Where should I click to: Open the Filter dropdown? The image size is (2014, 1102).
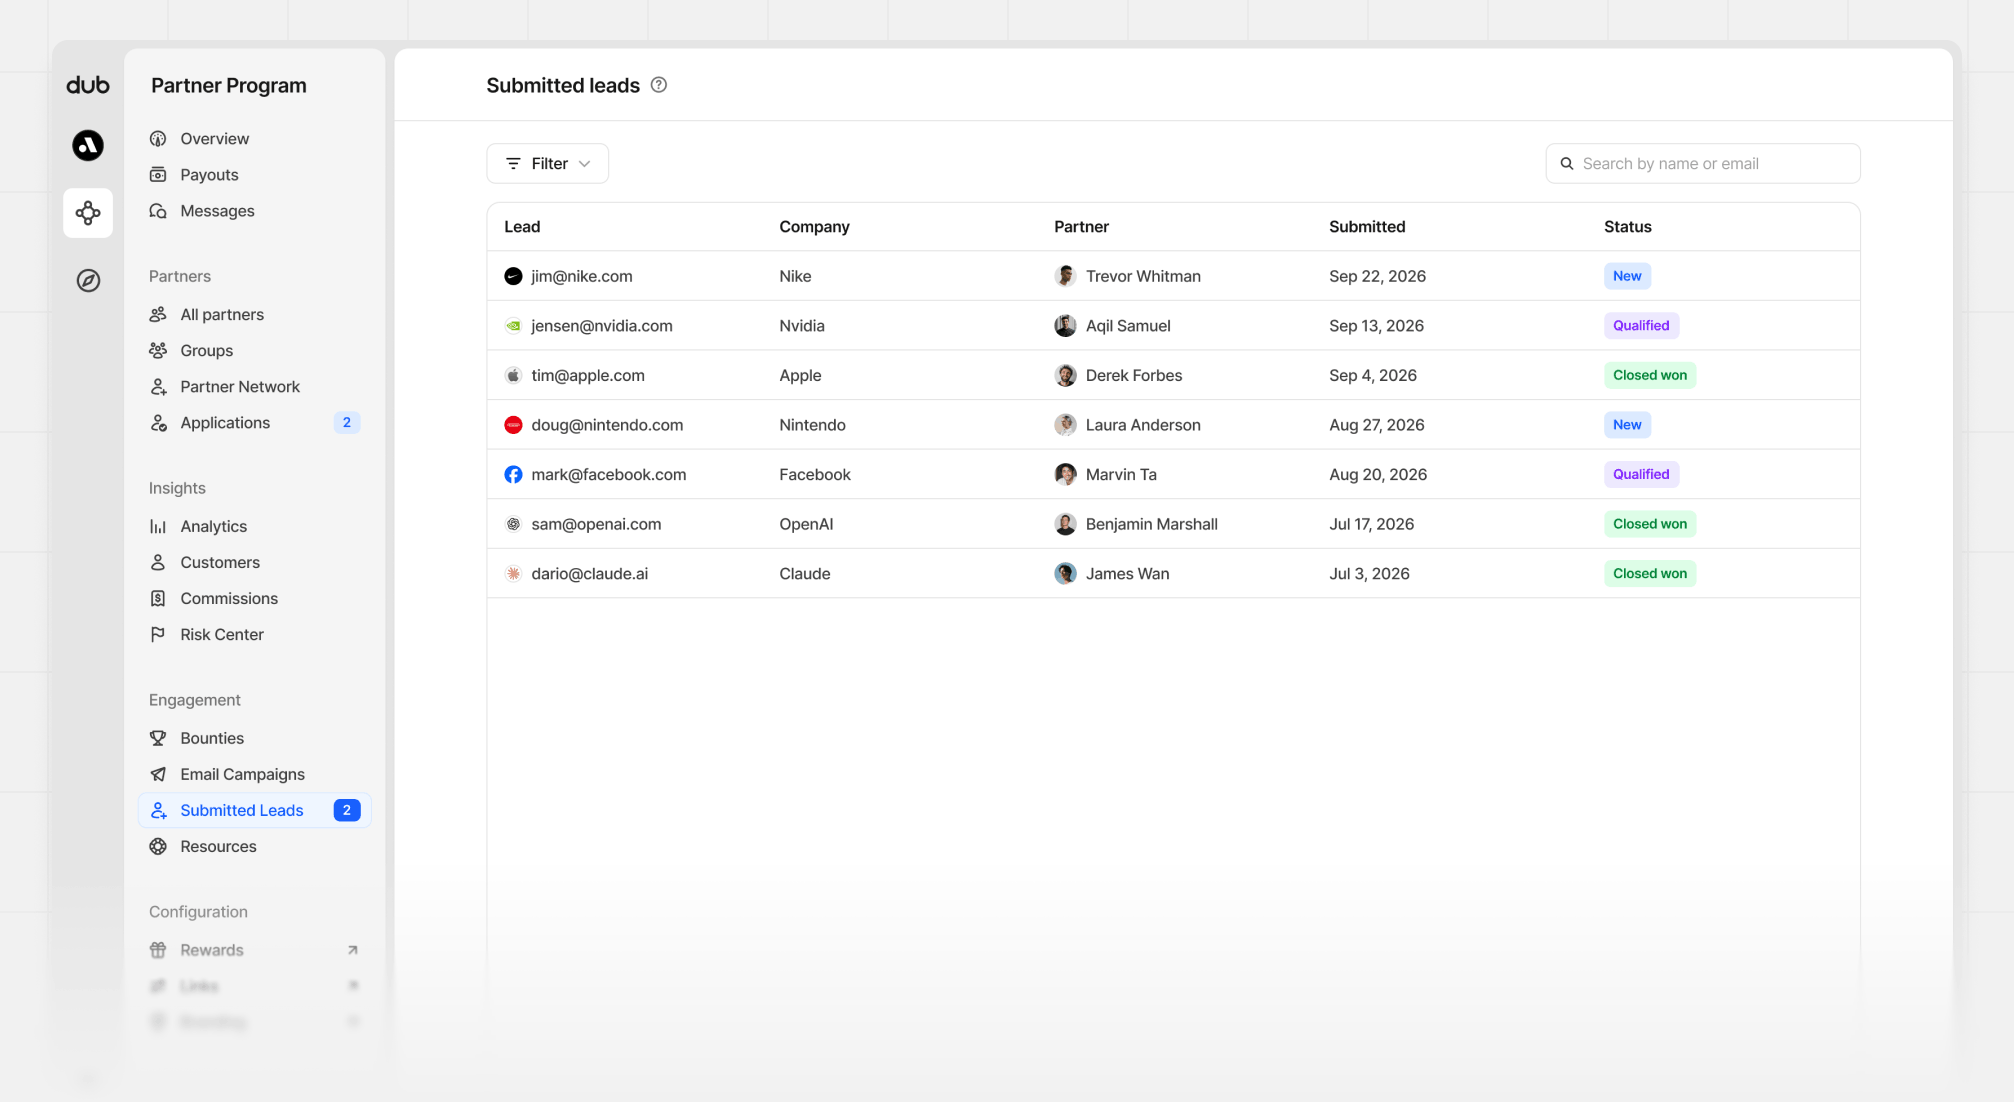(x=548, y=164)
